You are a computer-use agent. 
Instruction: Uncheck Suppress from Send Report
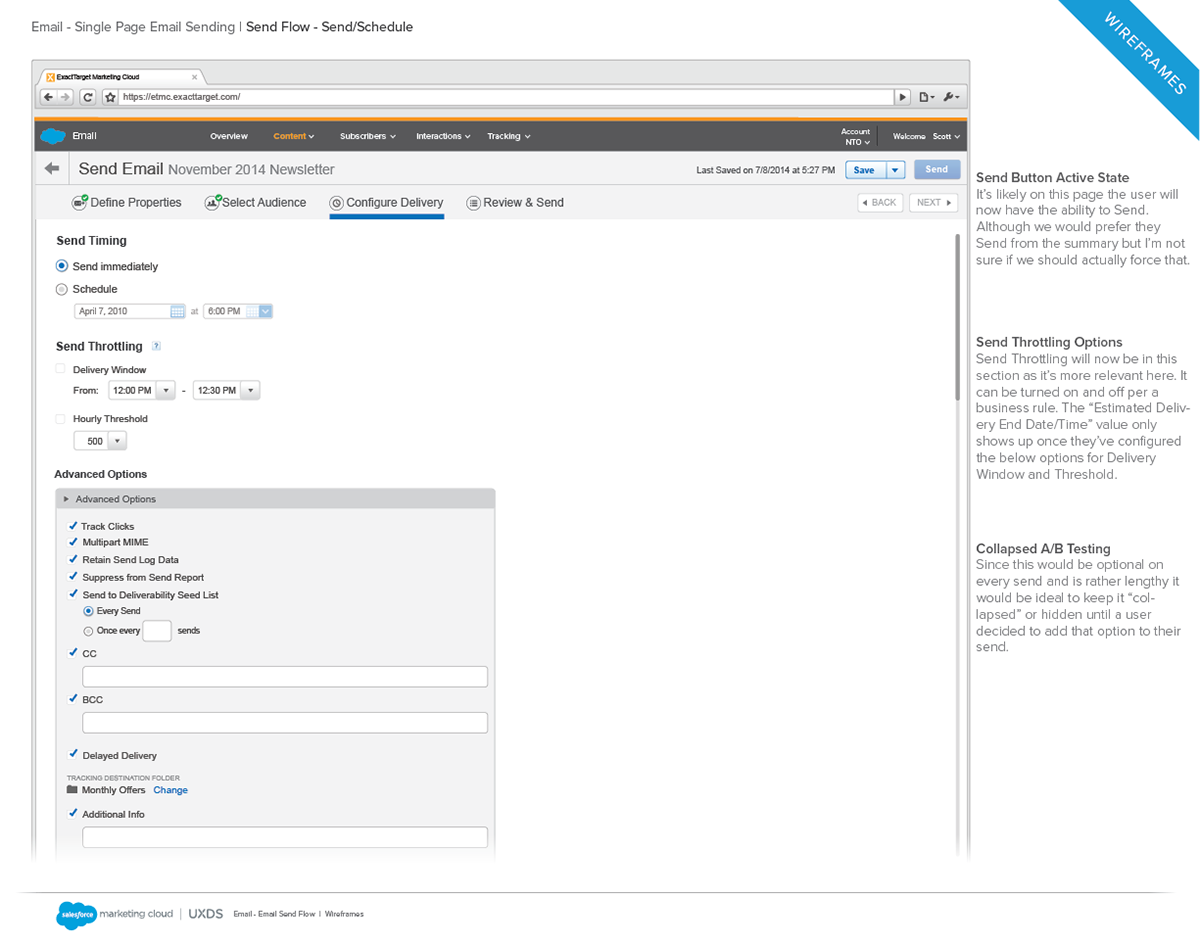(72, 577)
